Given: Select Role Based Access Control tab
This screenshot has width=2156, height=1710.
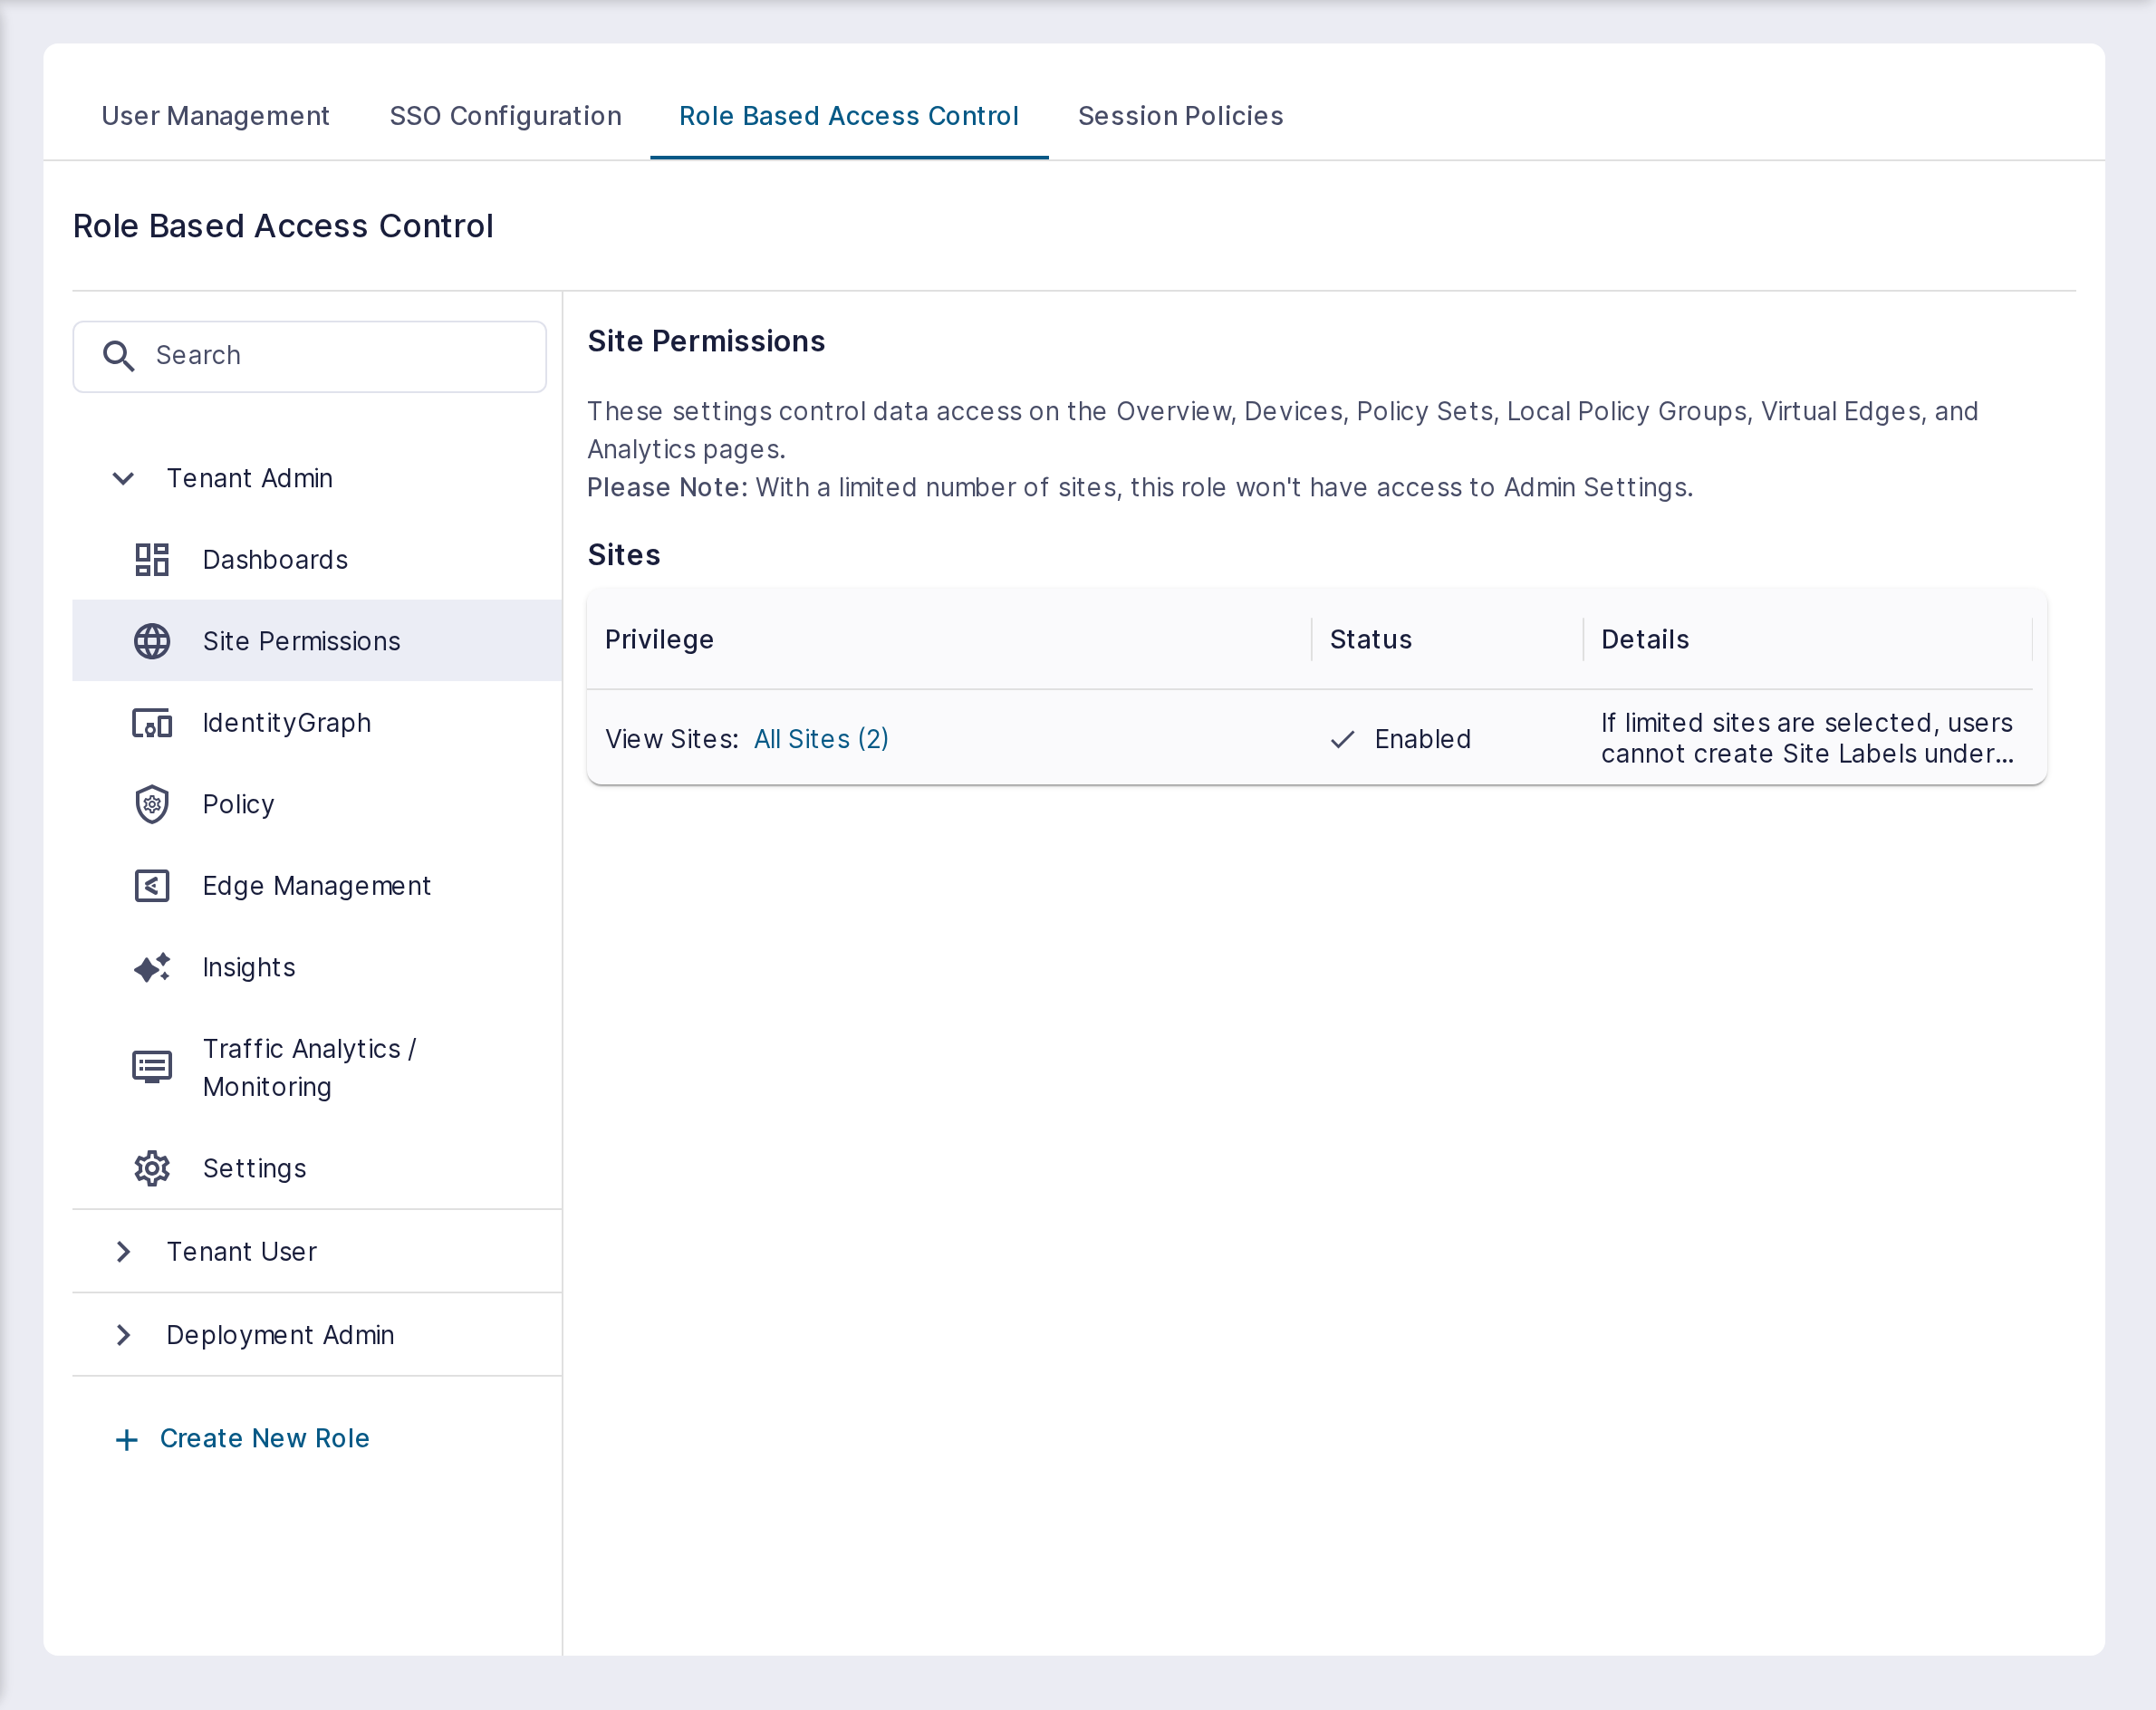Looking at the screenshot, I should point(849,116).
